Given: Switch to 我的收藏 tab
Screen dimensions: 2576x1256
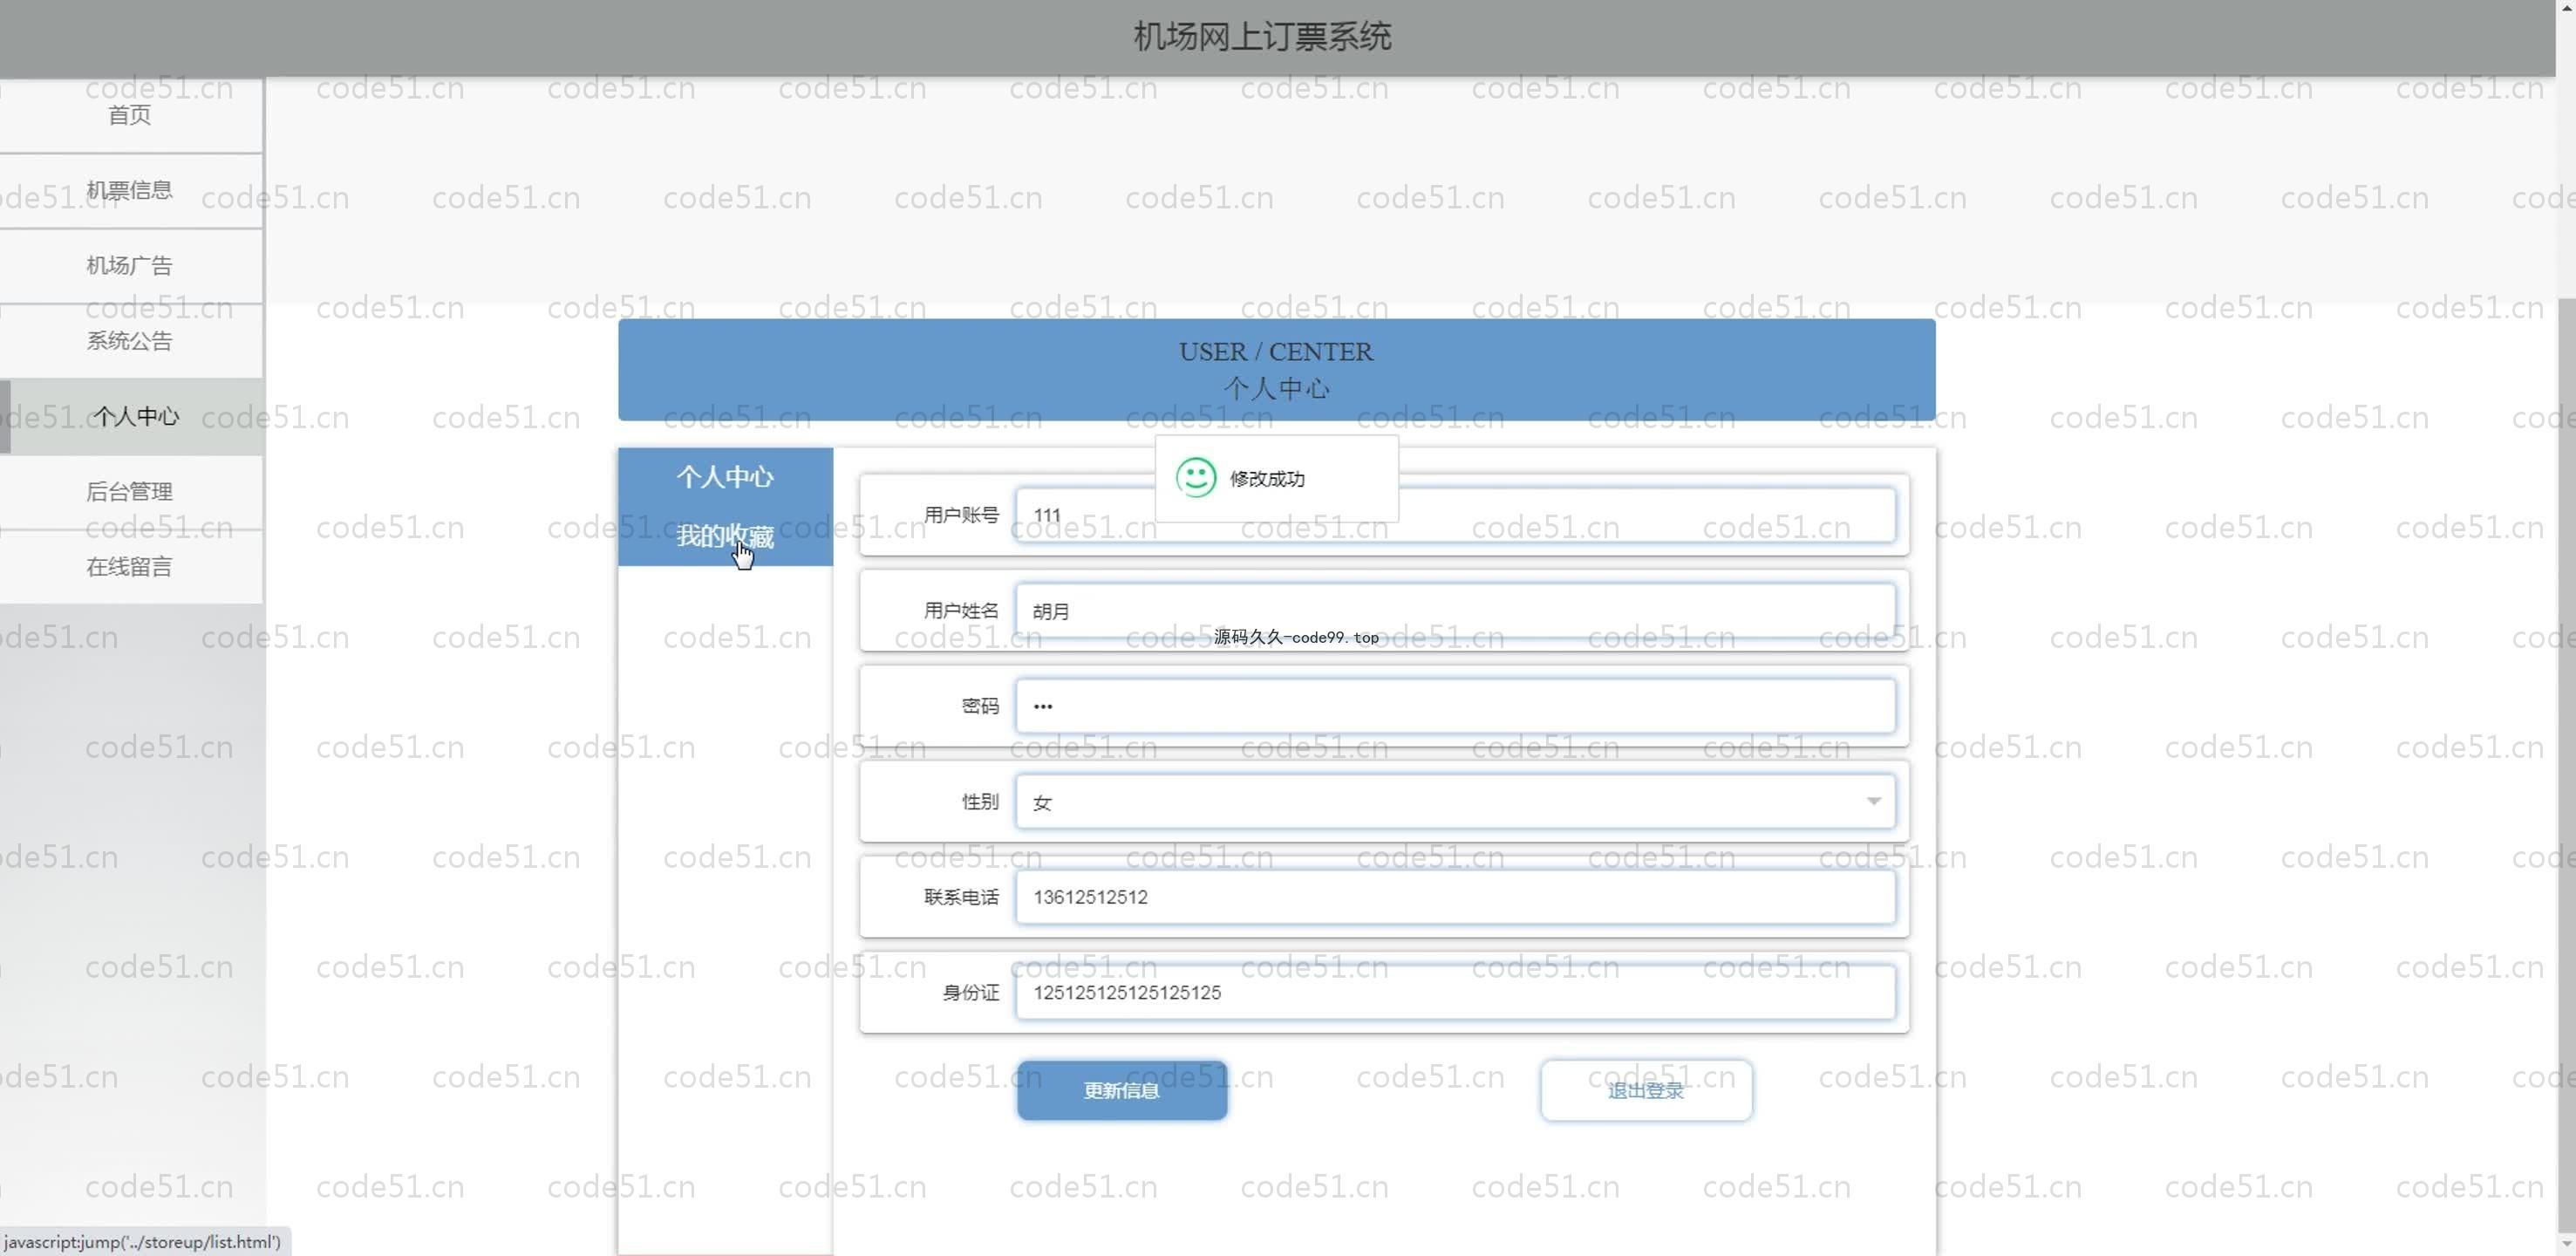Looking at the screenshot, I should point(725,536).
